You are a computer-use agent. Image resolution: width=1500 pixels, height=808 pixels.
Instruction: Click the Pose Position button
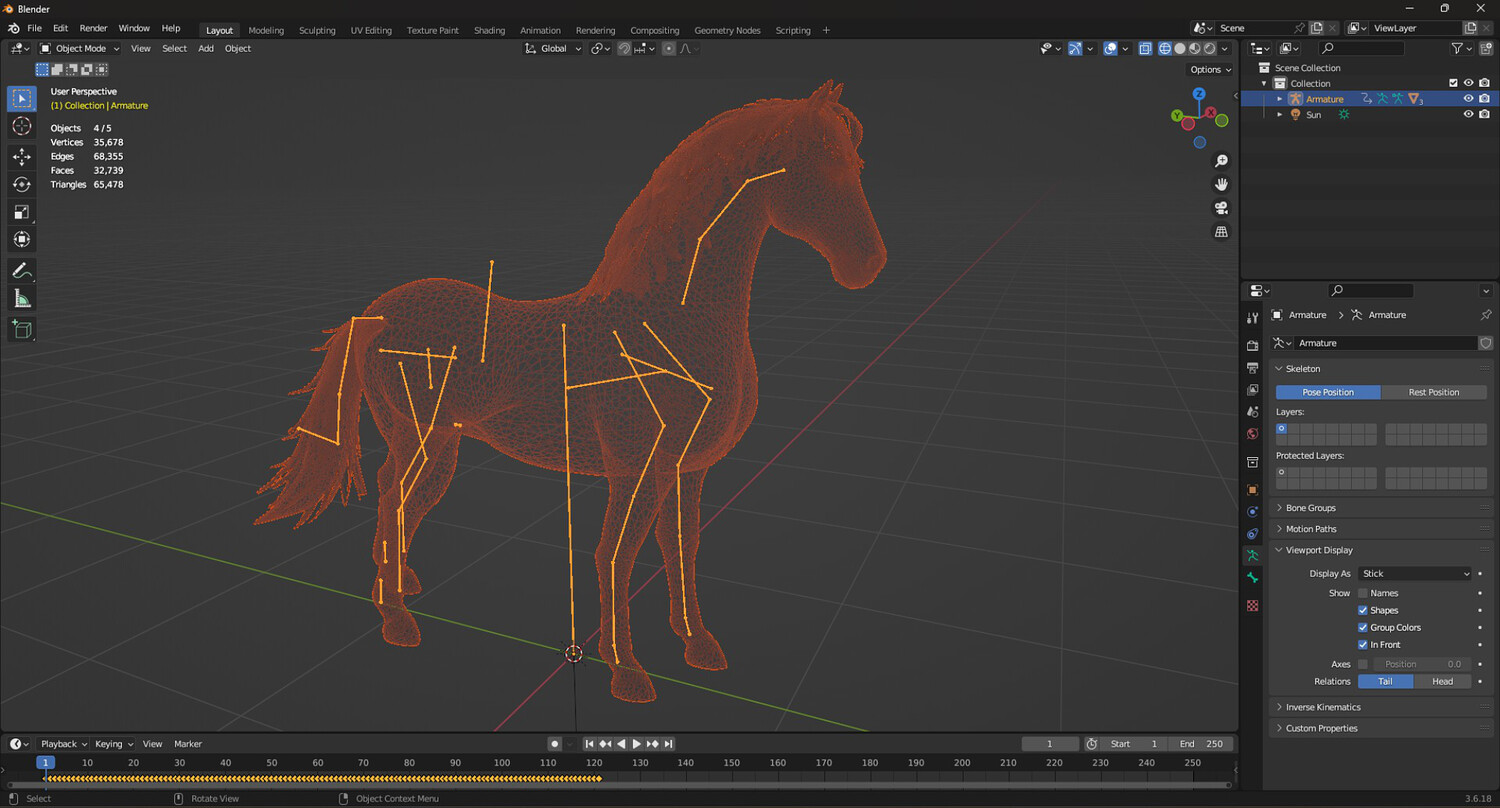[x=1328, y=392]
